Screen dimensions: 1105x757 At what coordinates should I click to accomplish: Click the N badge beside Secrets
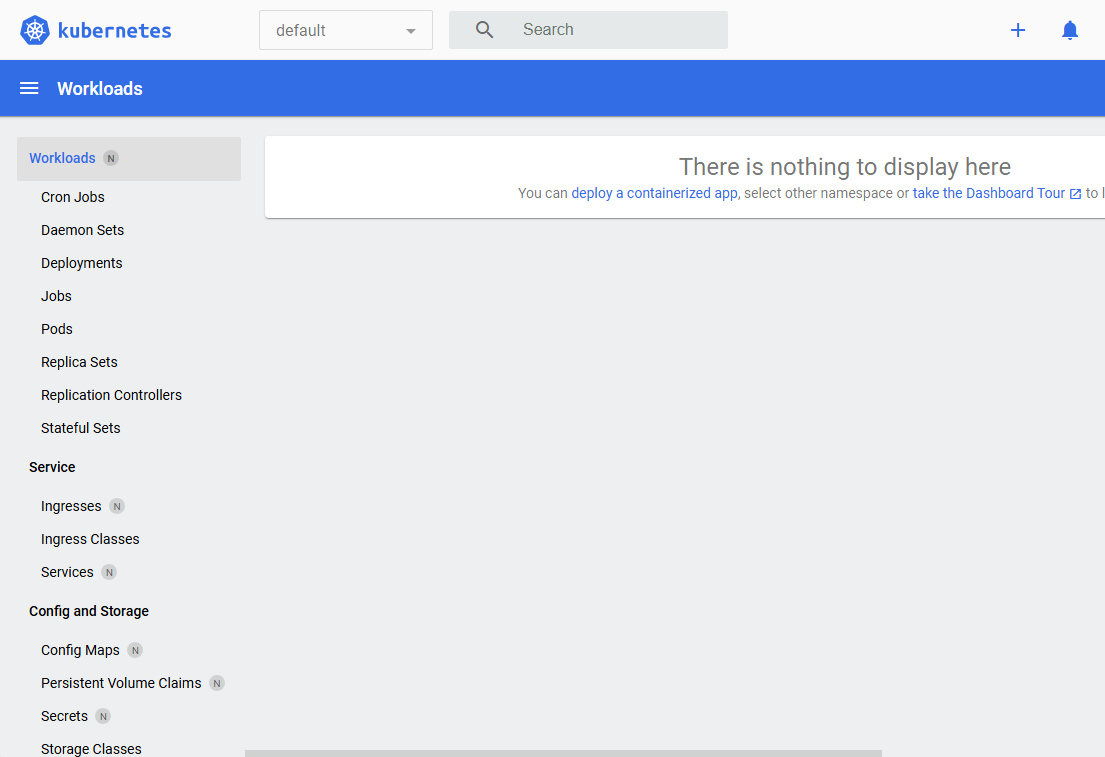tap(103, 716)
